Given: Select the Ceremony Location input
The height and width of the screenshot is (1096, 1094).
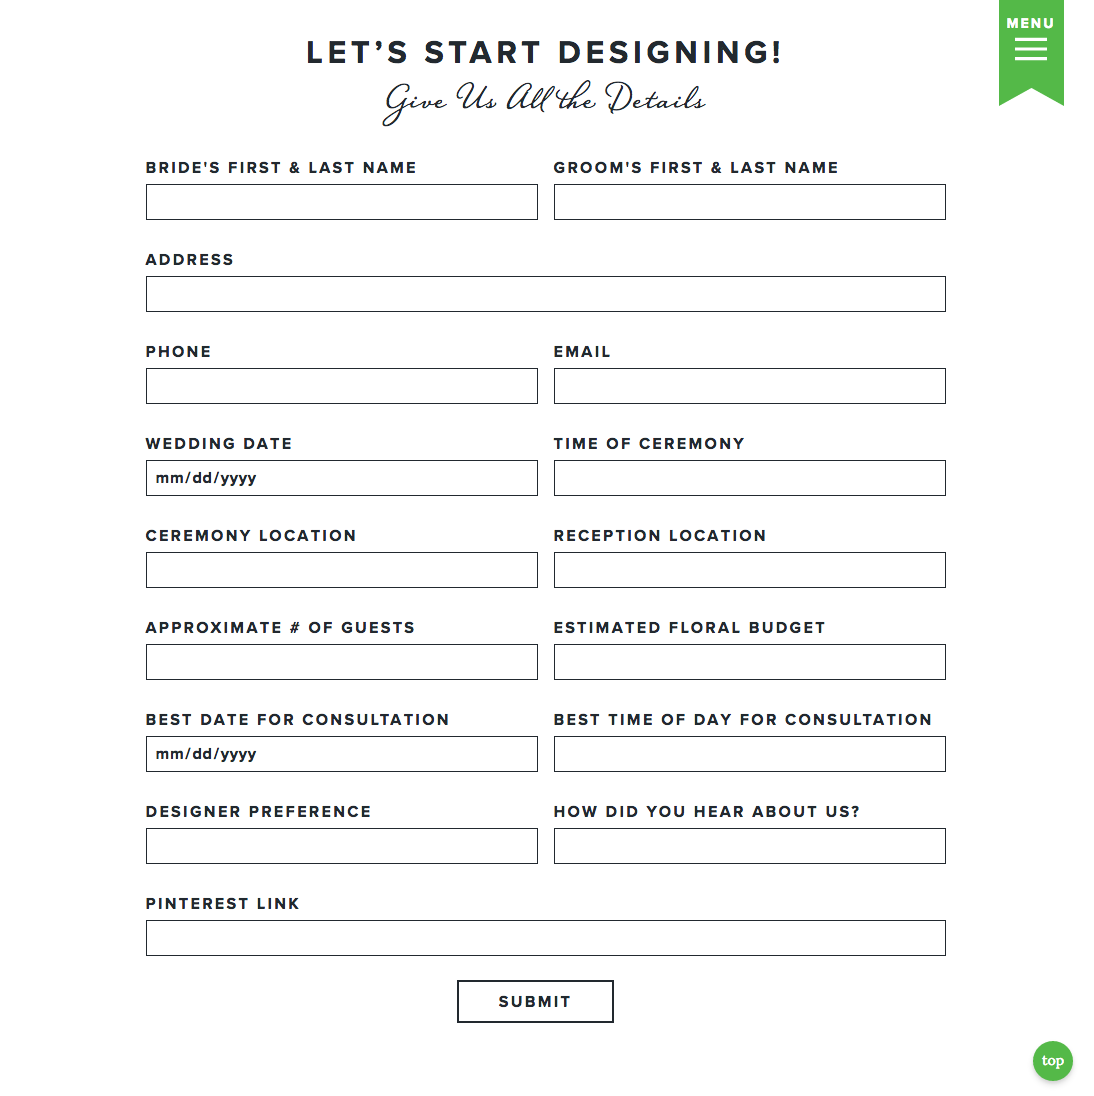Looking at the screenshot, I should (341, 570).
